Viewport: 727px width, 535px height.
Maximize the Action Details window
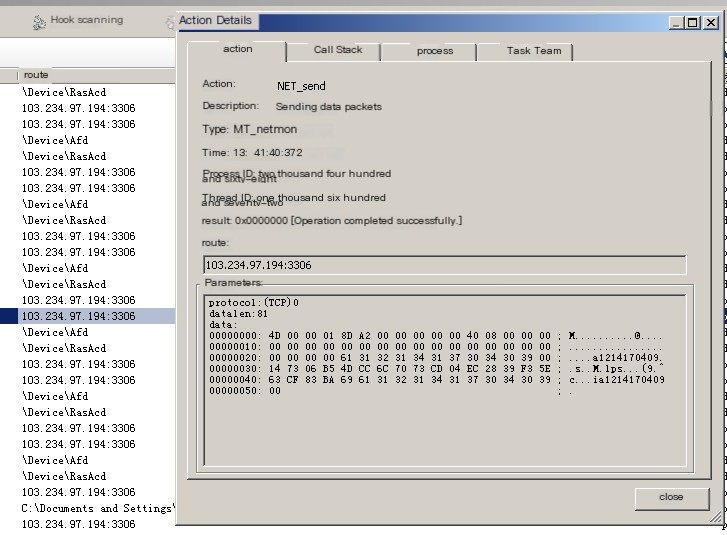[693, 22]
